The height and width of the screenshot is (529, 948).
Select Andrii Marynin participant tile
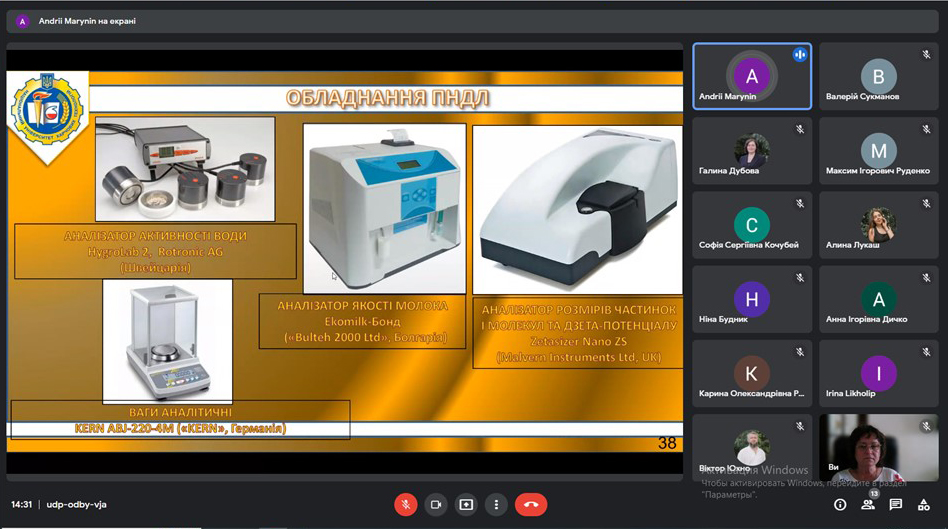pos(752,76)
